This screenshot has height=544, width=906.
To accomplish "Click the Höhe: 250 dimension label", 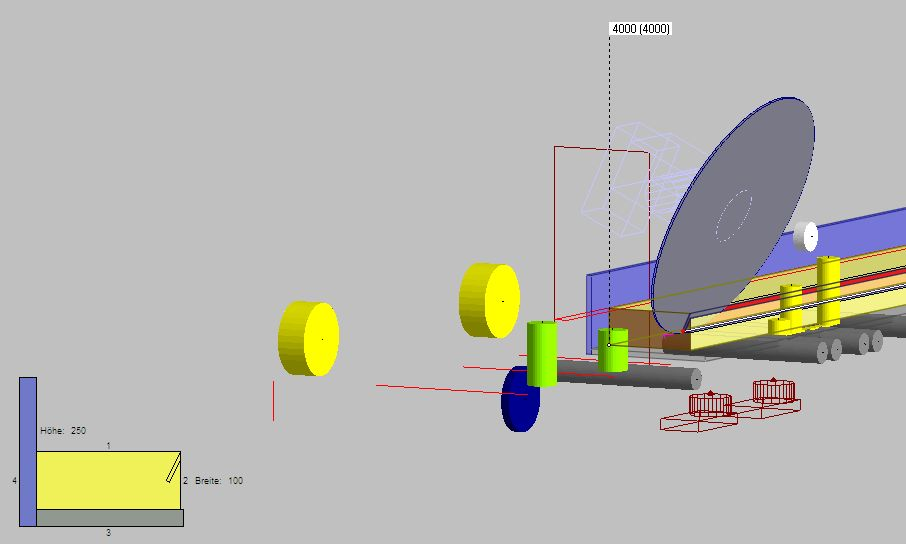I will (62, 431).
